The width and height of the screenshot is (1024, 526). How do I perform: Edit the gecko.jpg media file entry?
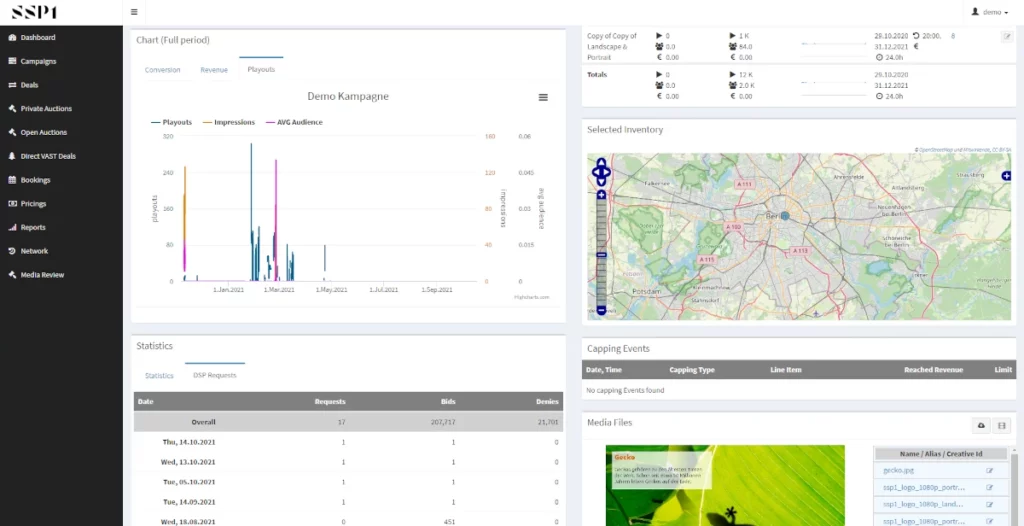click(990, 470)
